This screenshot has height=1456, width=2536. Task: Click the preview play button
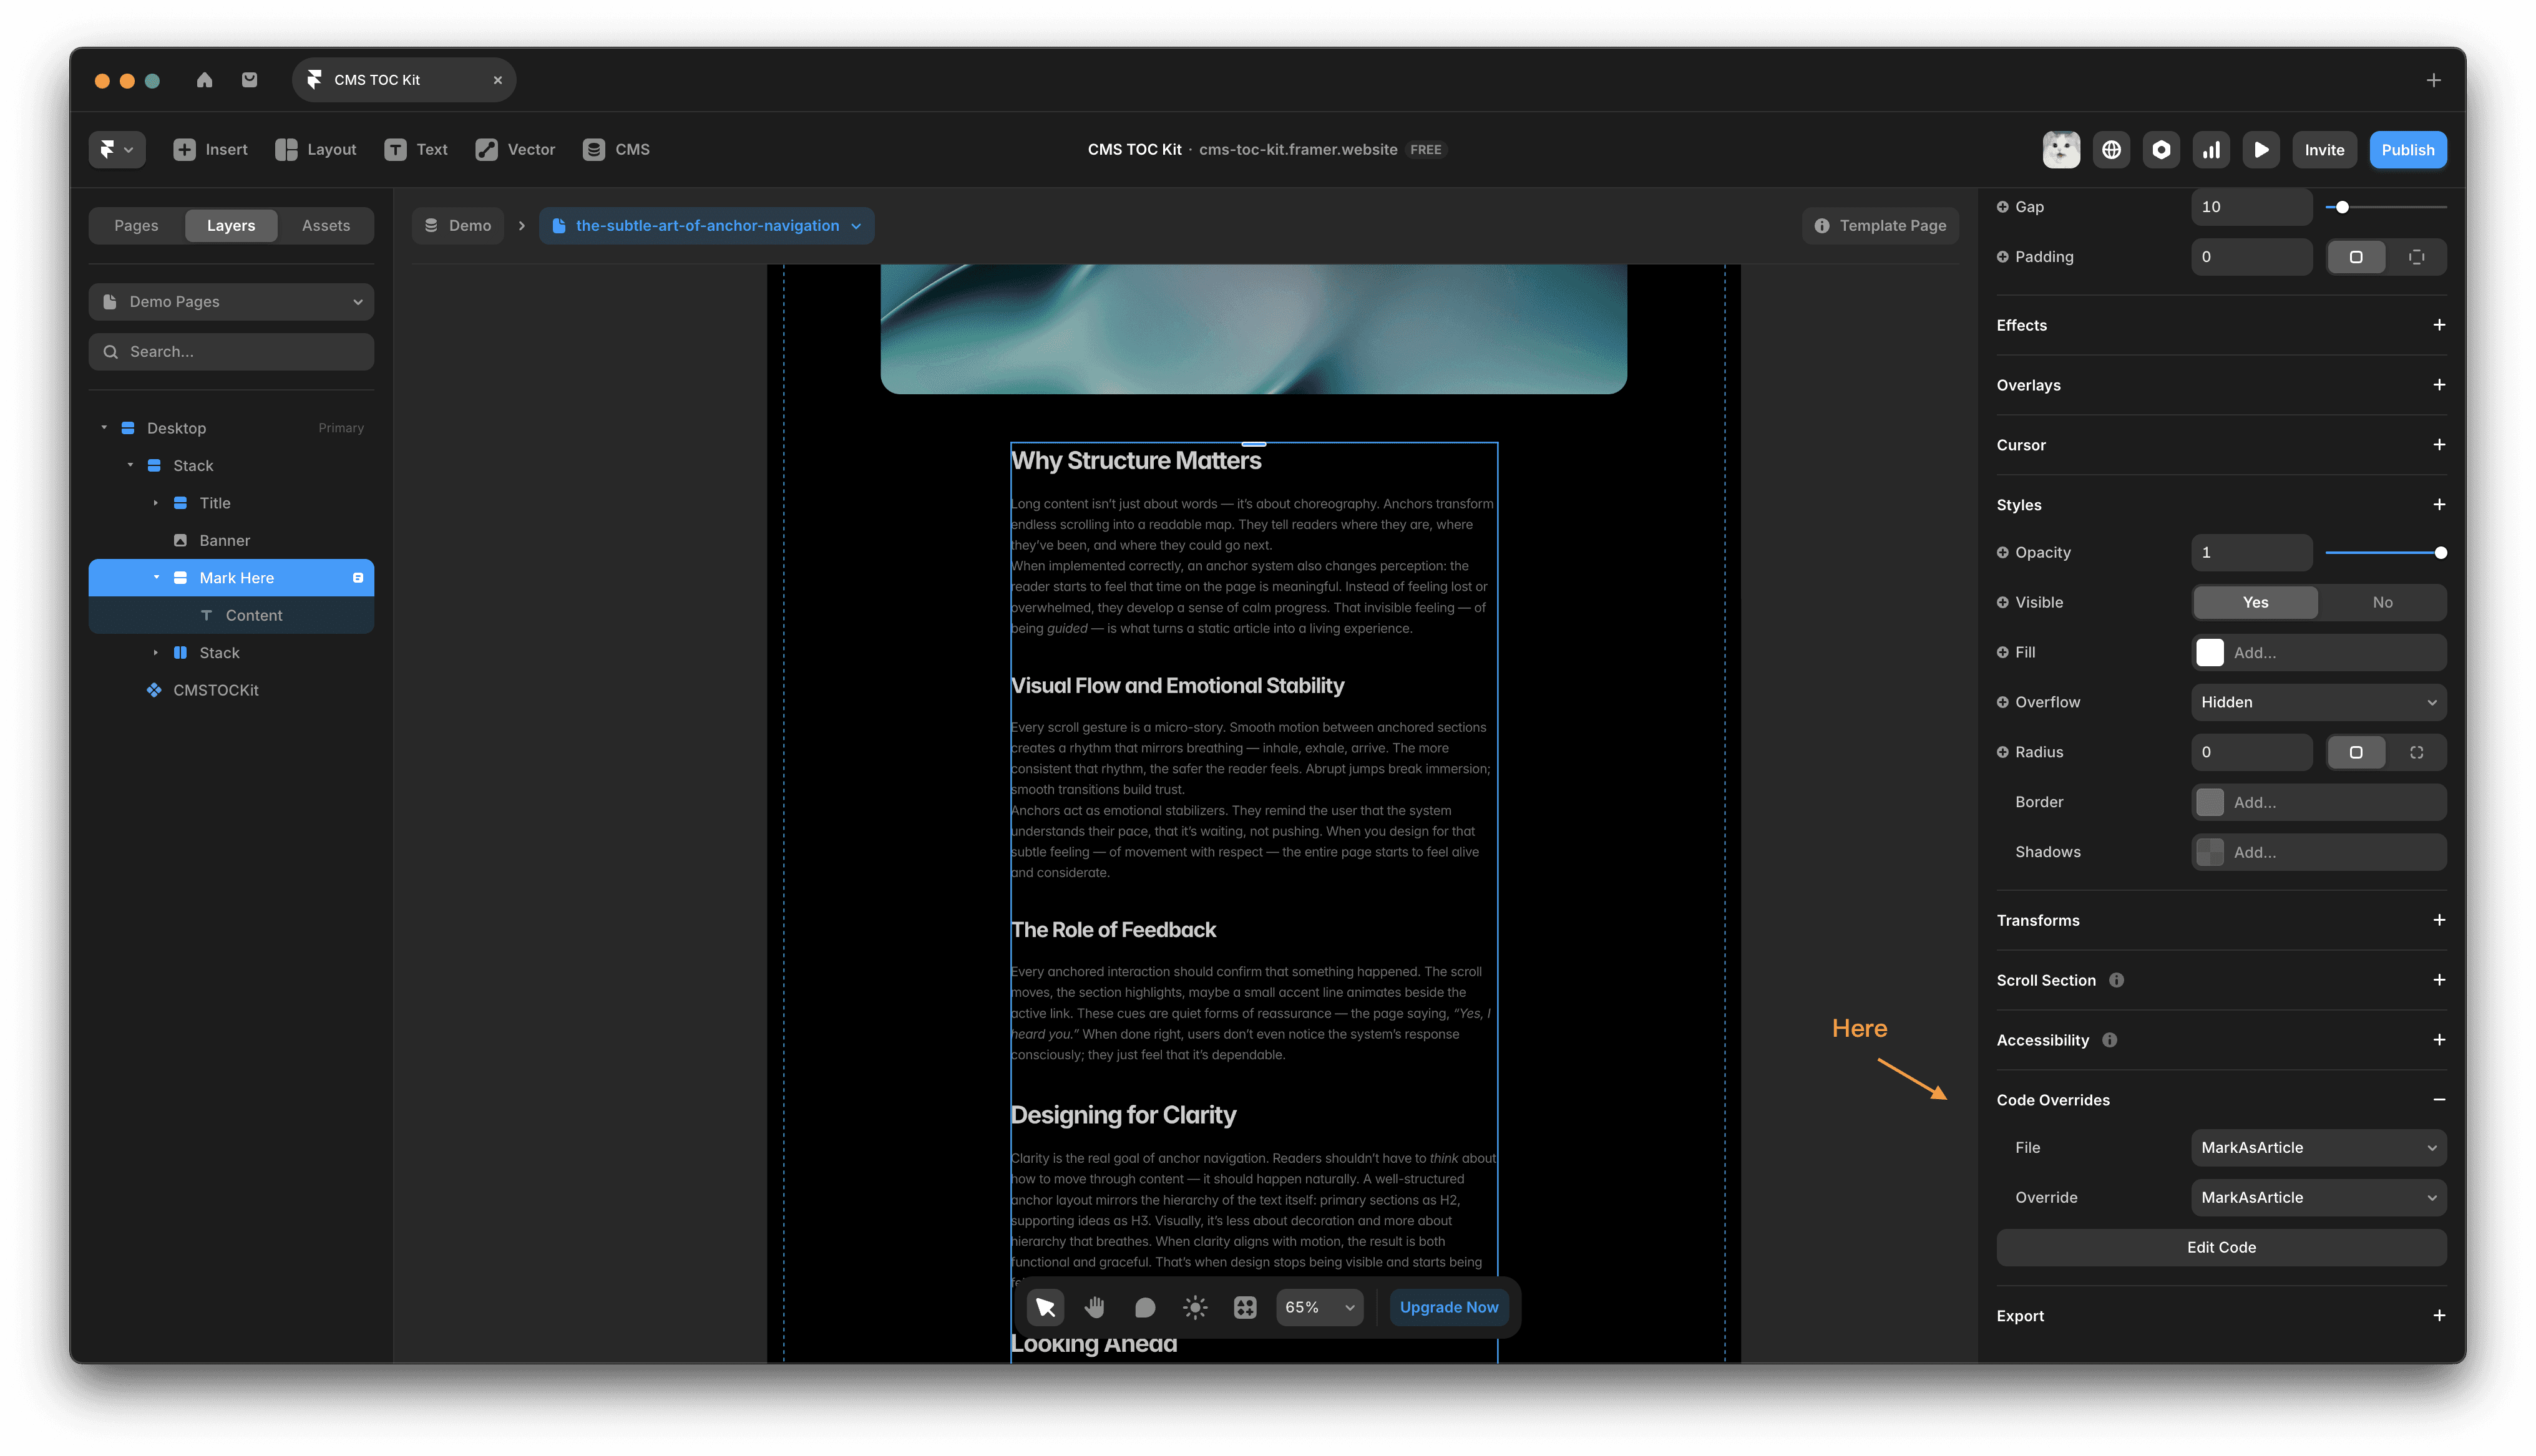pos(2260,150)
